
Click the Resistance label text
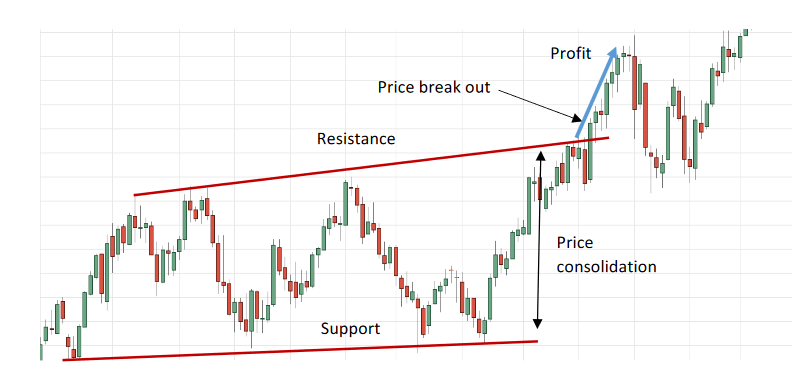click(356, 139)
